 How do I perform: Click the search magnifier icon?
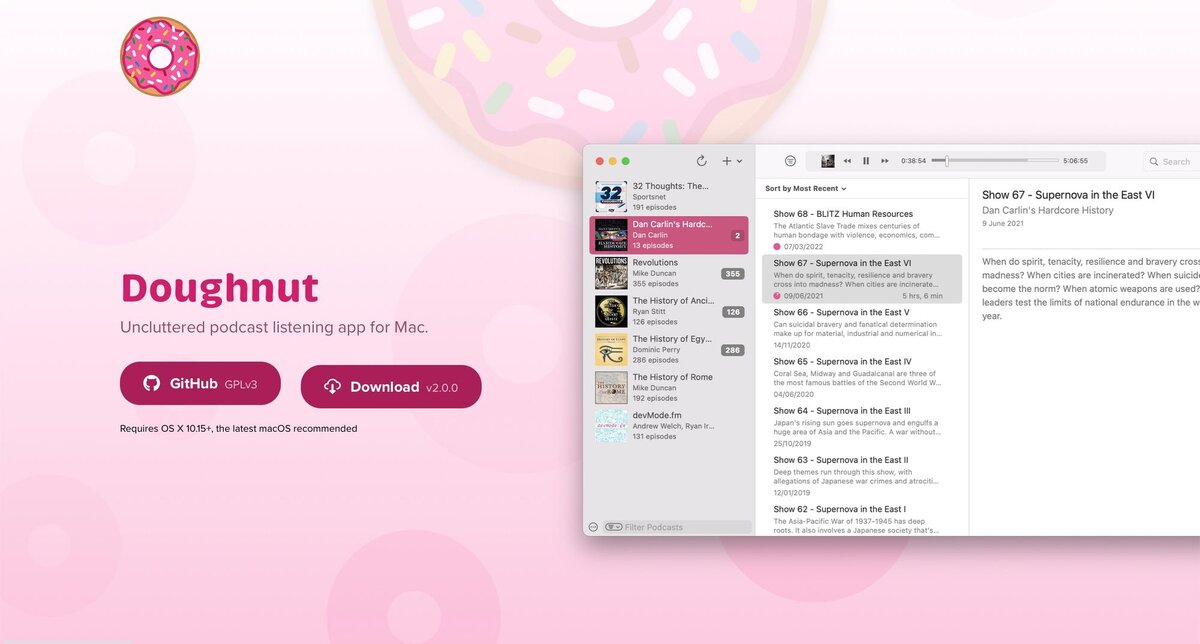click(1154, 161)
